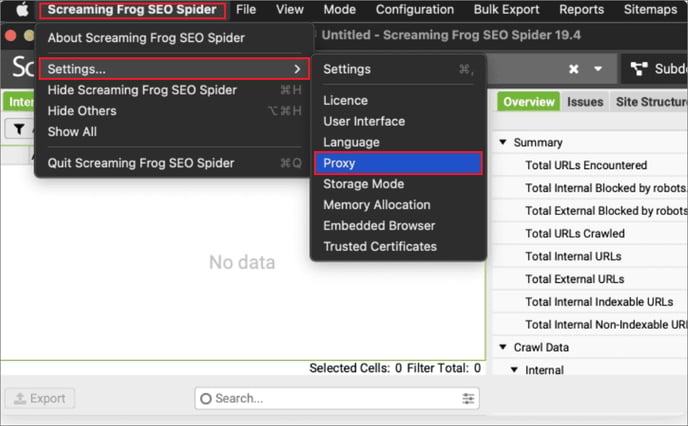This screenshot has width=688, height=426.
Task: Select Memory Allocation menu entry
Action: pos(376,205)
